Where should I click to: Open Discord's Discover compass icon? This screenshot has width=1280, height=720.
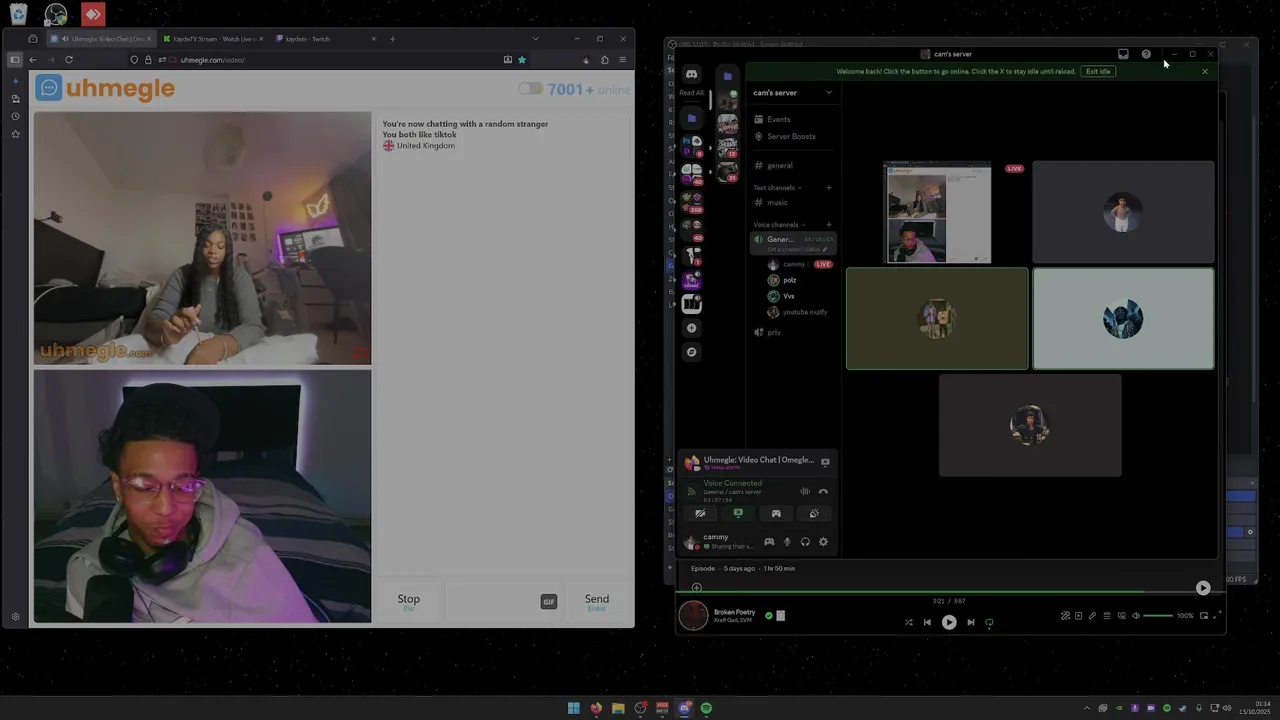click(691, 352)
